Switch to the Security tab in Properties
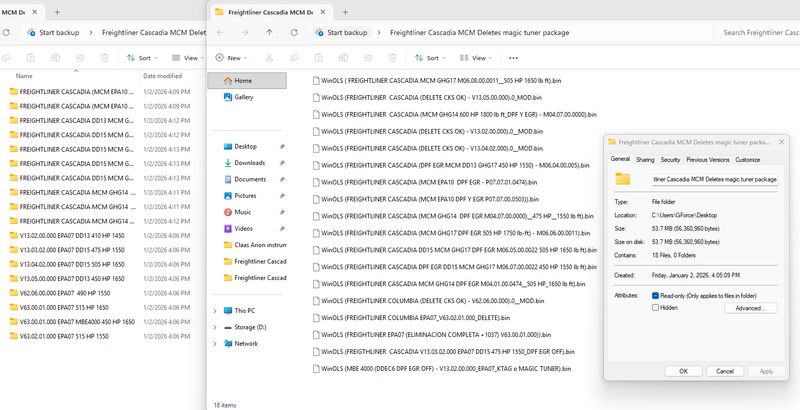 (x=670, y=159)
